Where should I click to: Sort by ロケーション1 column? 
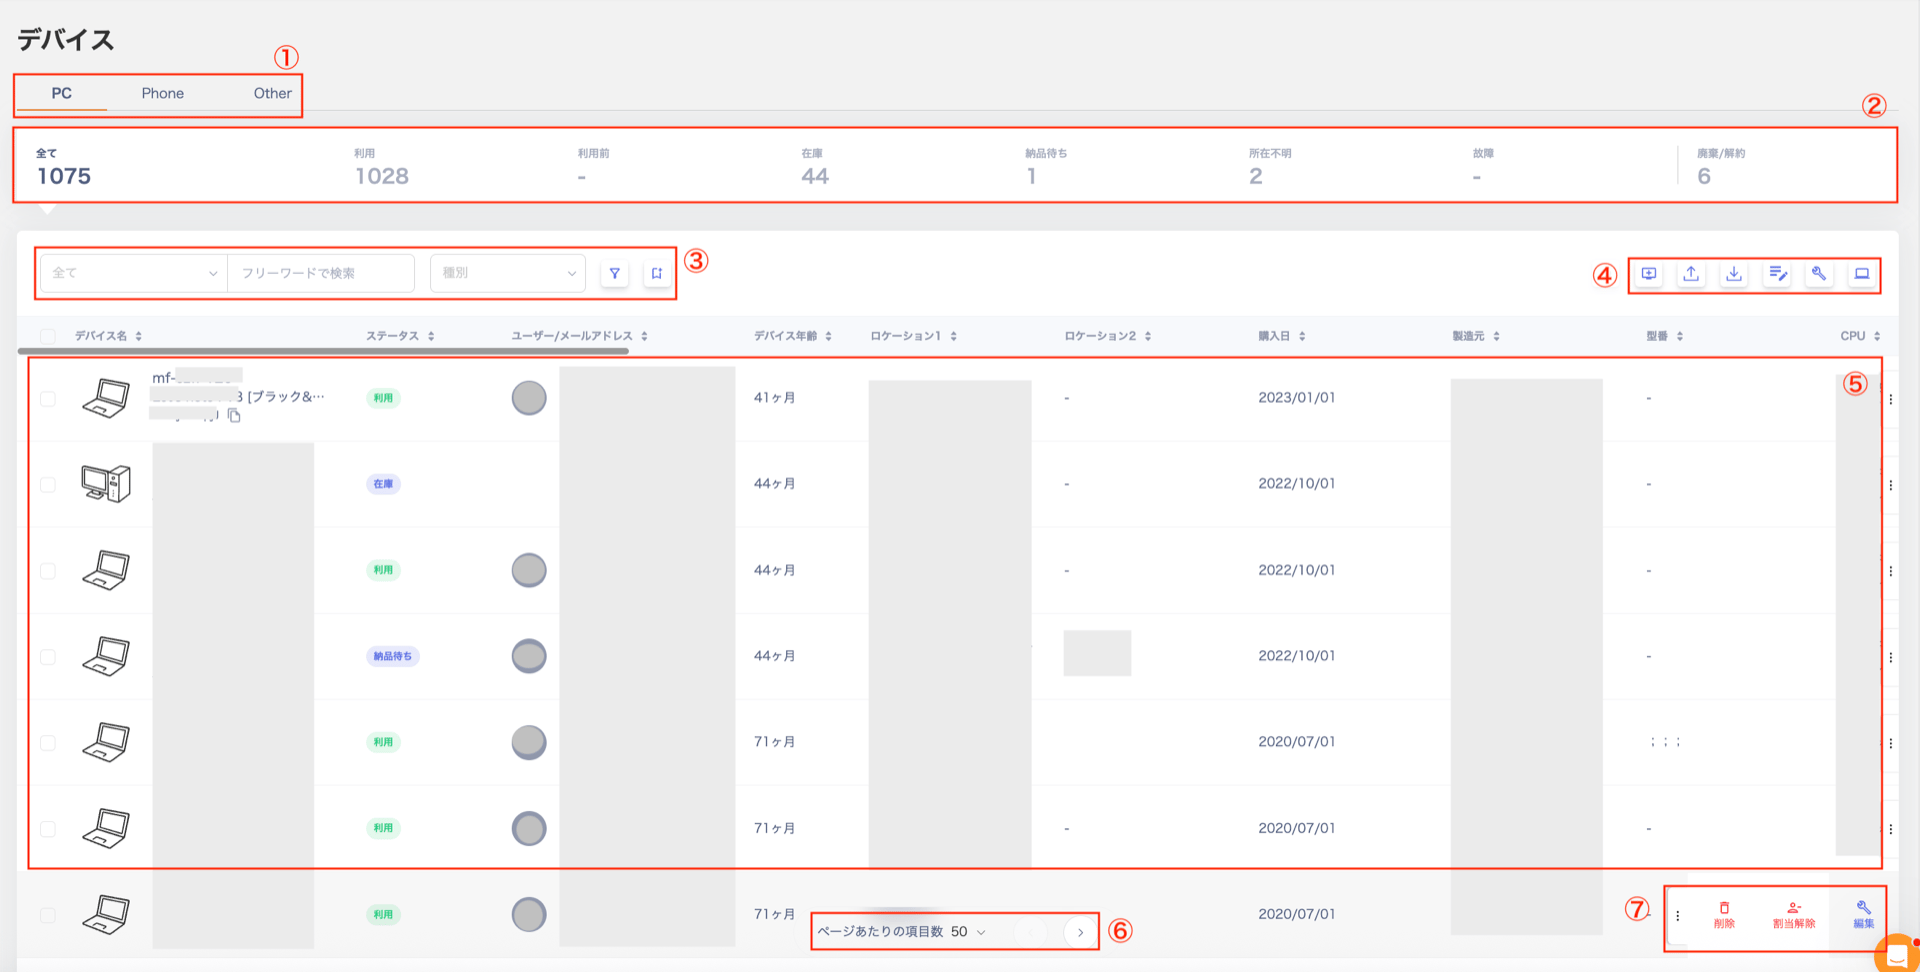954,336
